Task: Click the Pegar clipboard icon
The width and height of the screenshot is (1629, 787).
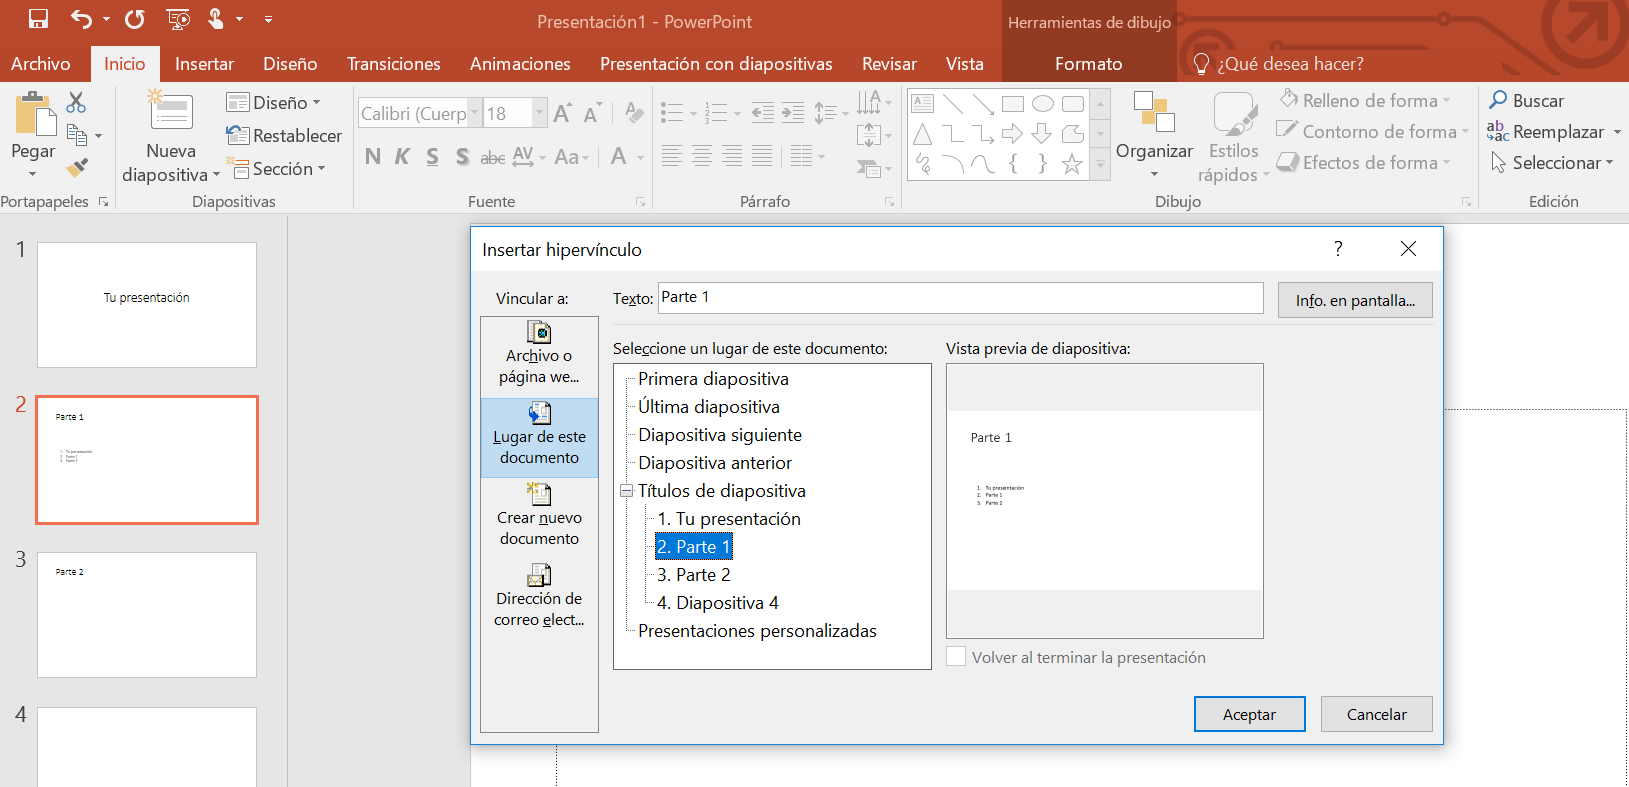Action: (x=34, y=114)
